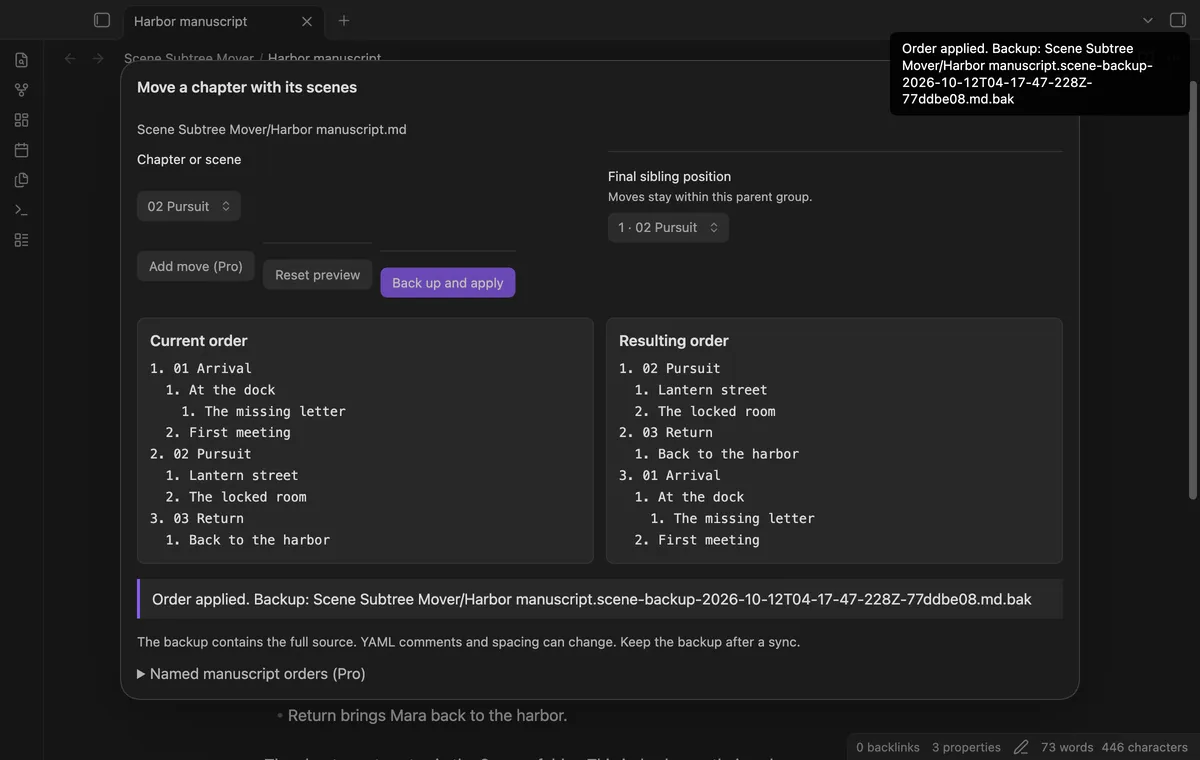Click '3 properties' in status bar

tap(966, 747)
